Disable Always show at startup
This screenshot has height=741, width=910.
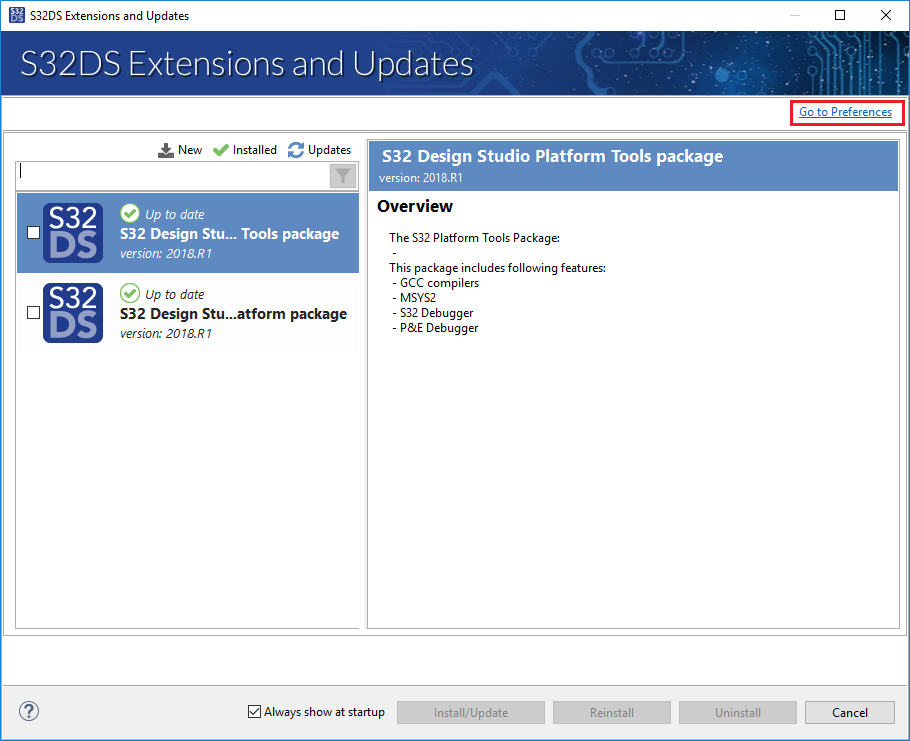click(254, 712)
